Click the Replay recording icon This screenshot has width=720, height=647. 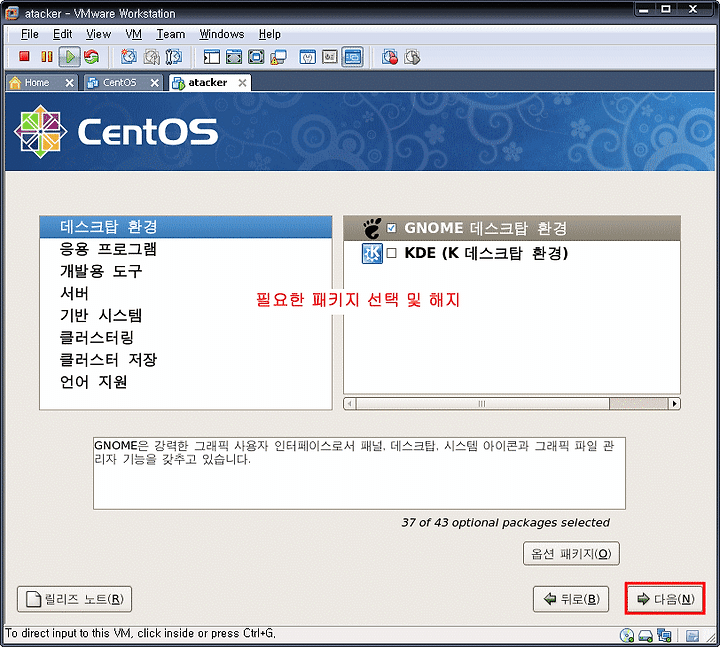click(412, 57)
